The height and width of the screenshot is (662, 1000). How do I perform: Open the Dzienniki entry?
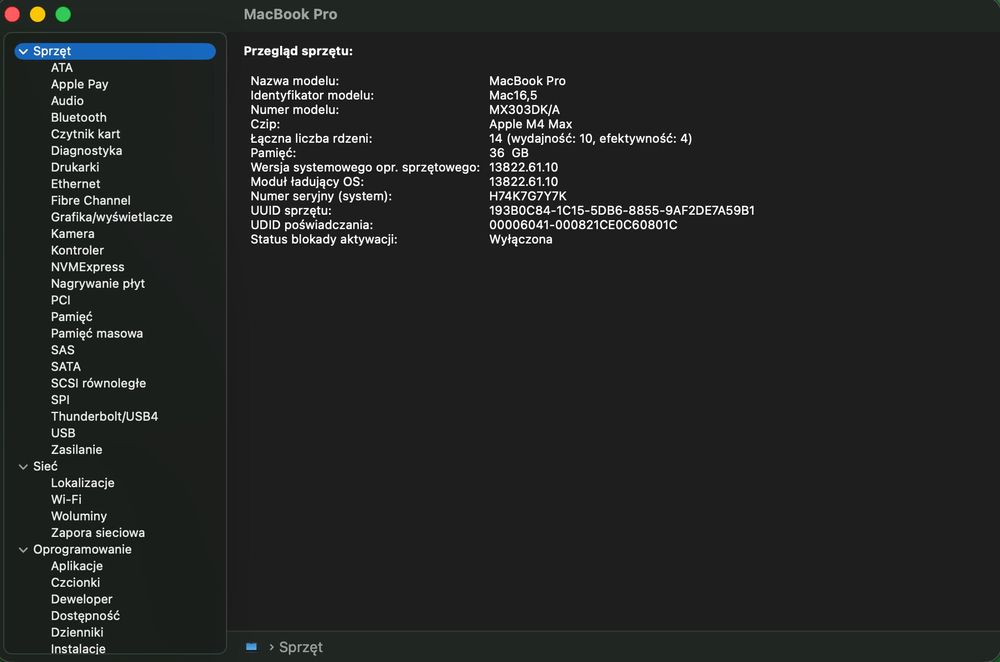(x=77, y=632)
